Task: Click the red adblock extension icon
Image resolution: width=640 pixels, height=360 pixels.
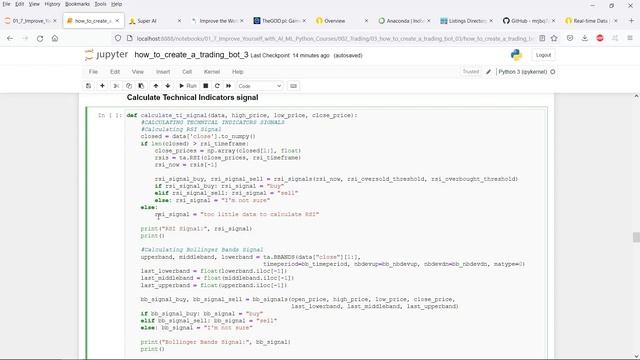Action: click(x=600, y=38)
